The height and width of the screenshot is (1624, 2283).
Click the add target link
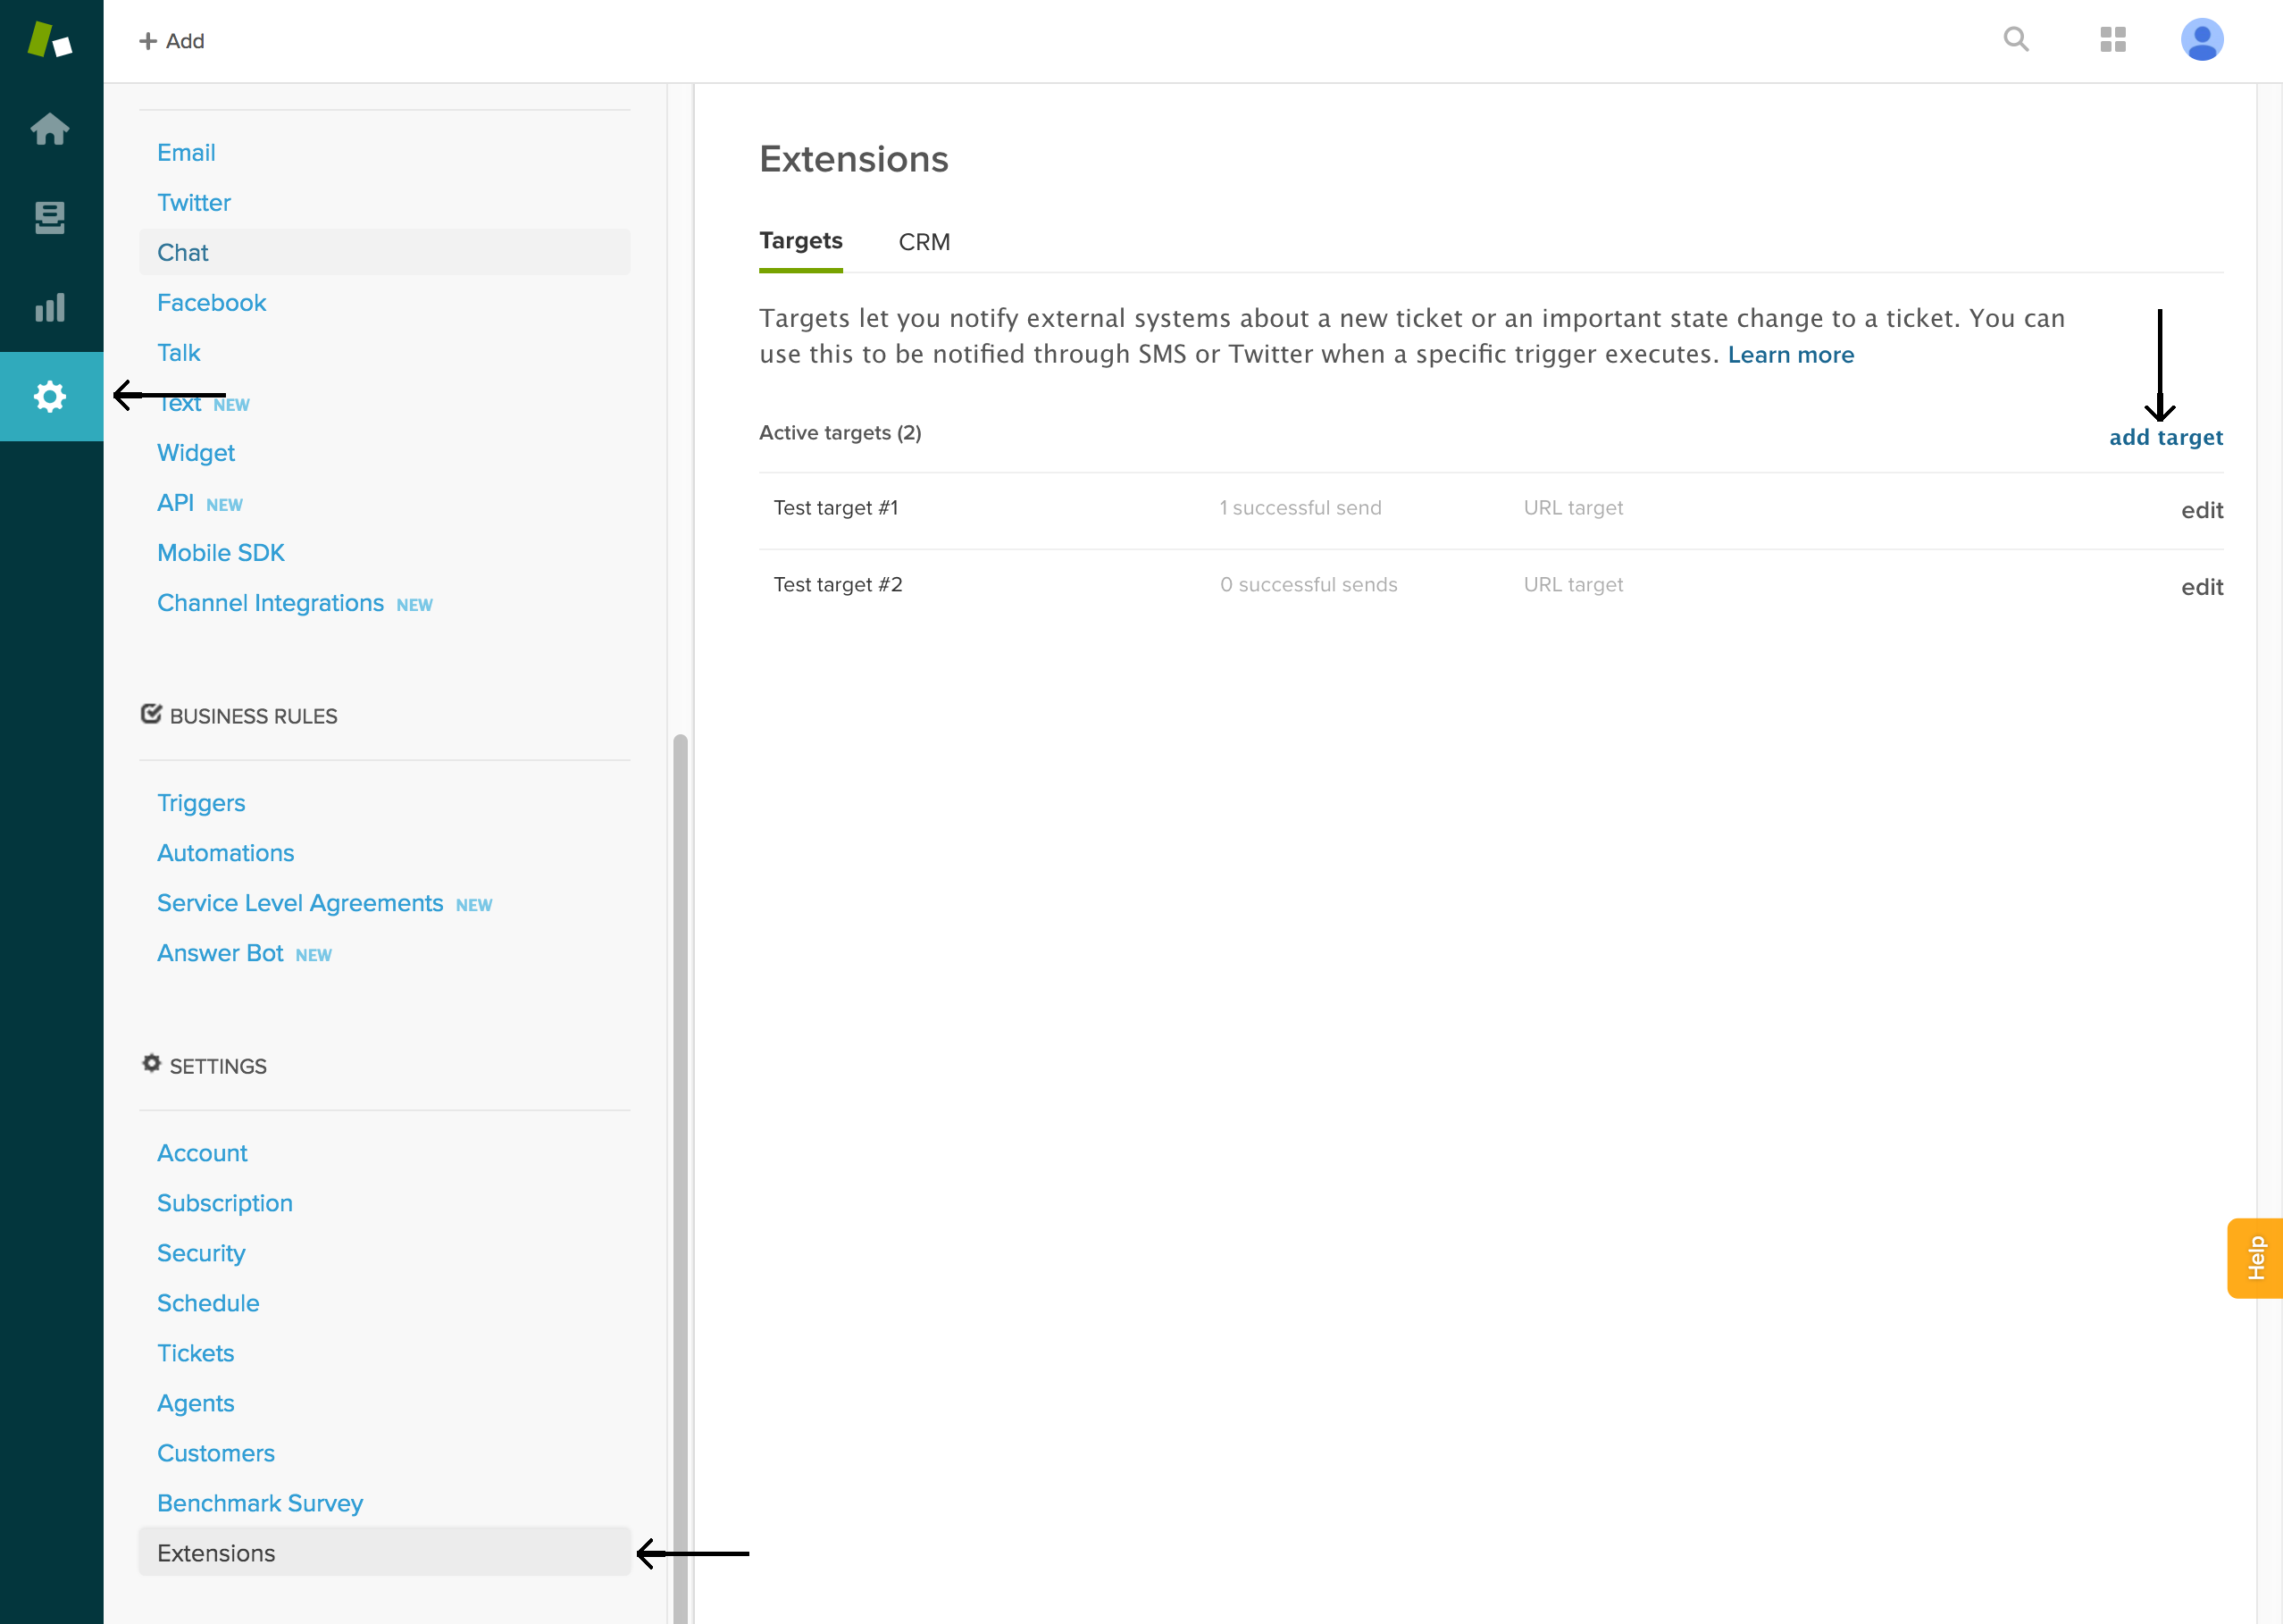tap(2165, 437)
